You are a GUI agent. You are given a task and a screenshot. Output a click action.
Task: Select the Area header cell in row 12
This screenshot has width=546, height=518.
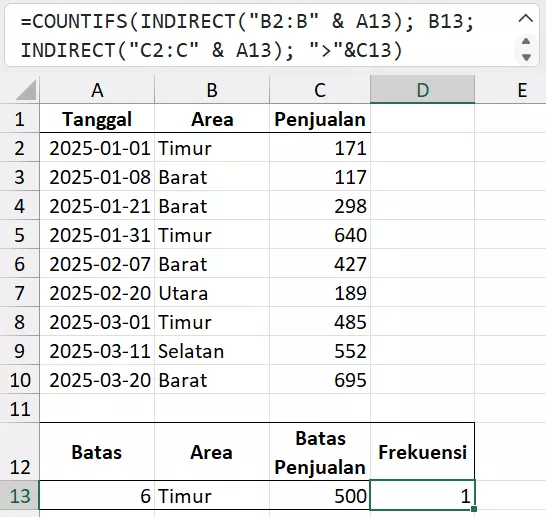212,452
